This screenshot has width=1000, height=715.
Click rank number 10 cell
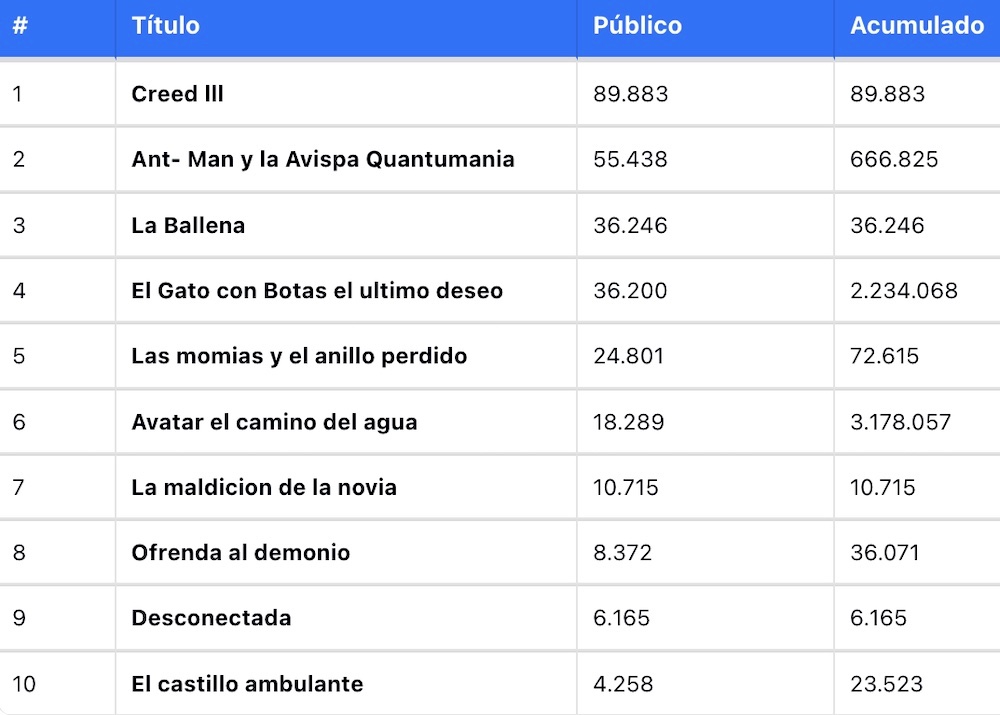[25, 684]
